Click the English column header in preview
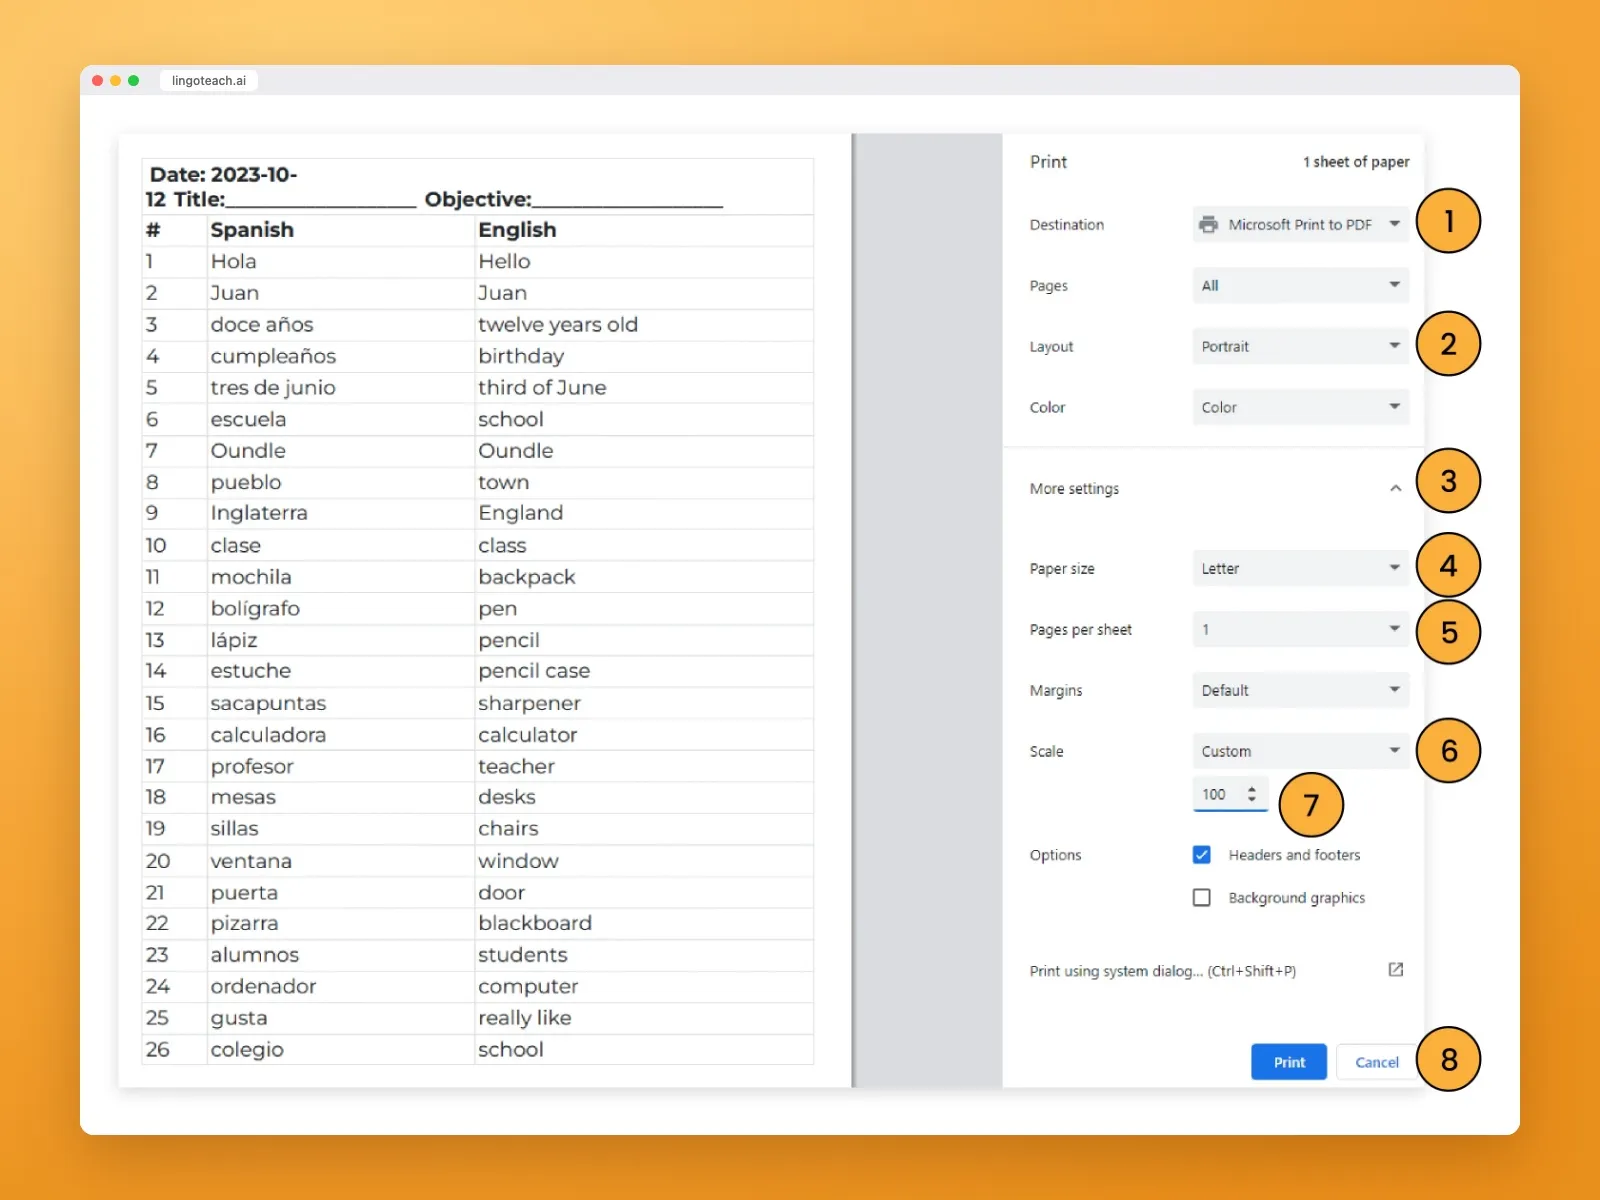This screenshot has height=1200, width=1600. 517,230
